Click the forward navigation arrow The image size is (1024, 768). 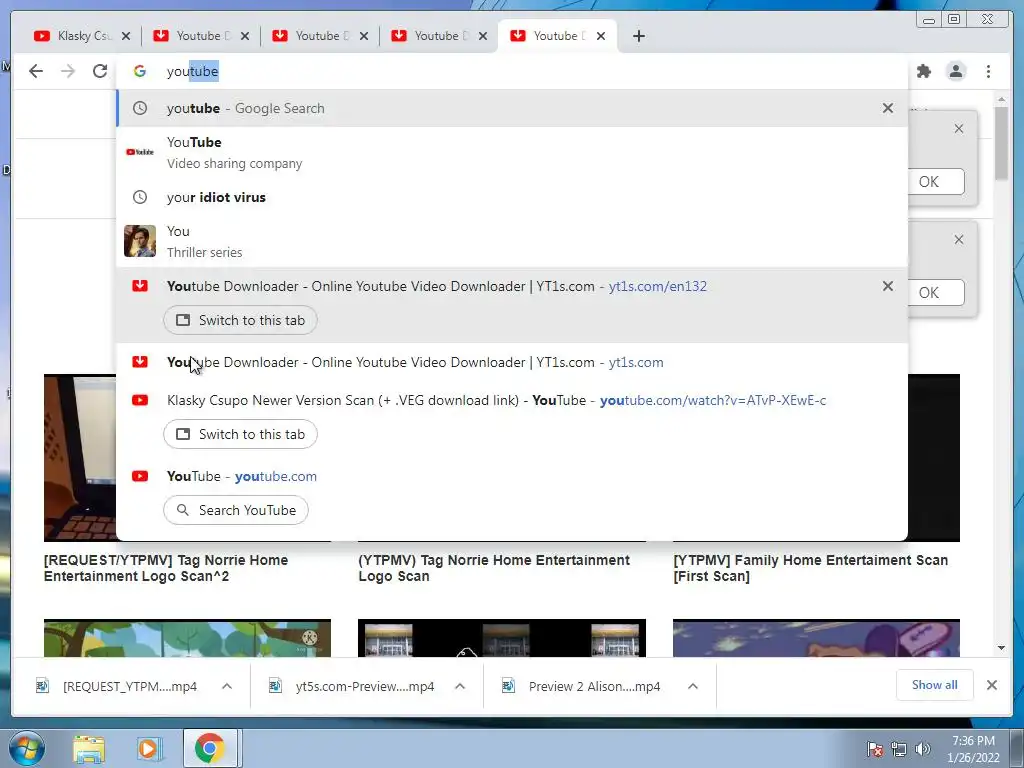point(68,71)
